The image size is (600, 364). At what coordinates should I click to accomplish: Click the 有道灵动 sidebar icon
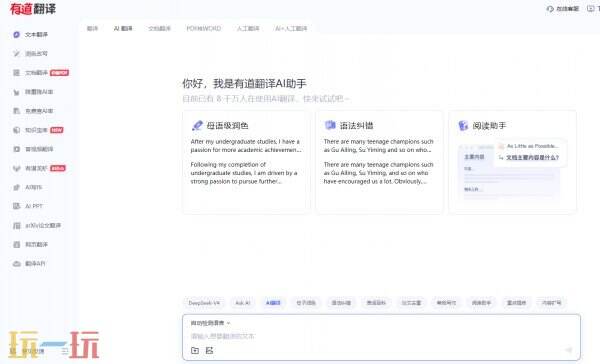coord(16,168)
